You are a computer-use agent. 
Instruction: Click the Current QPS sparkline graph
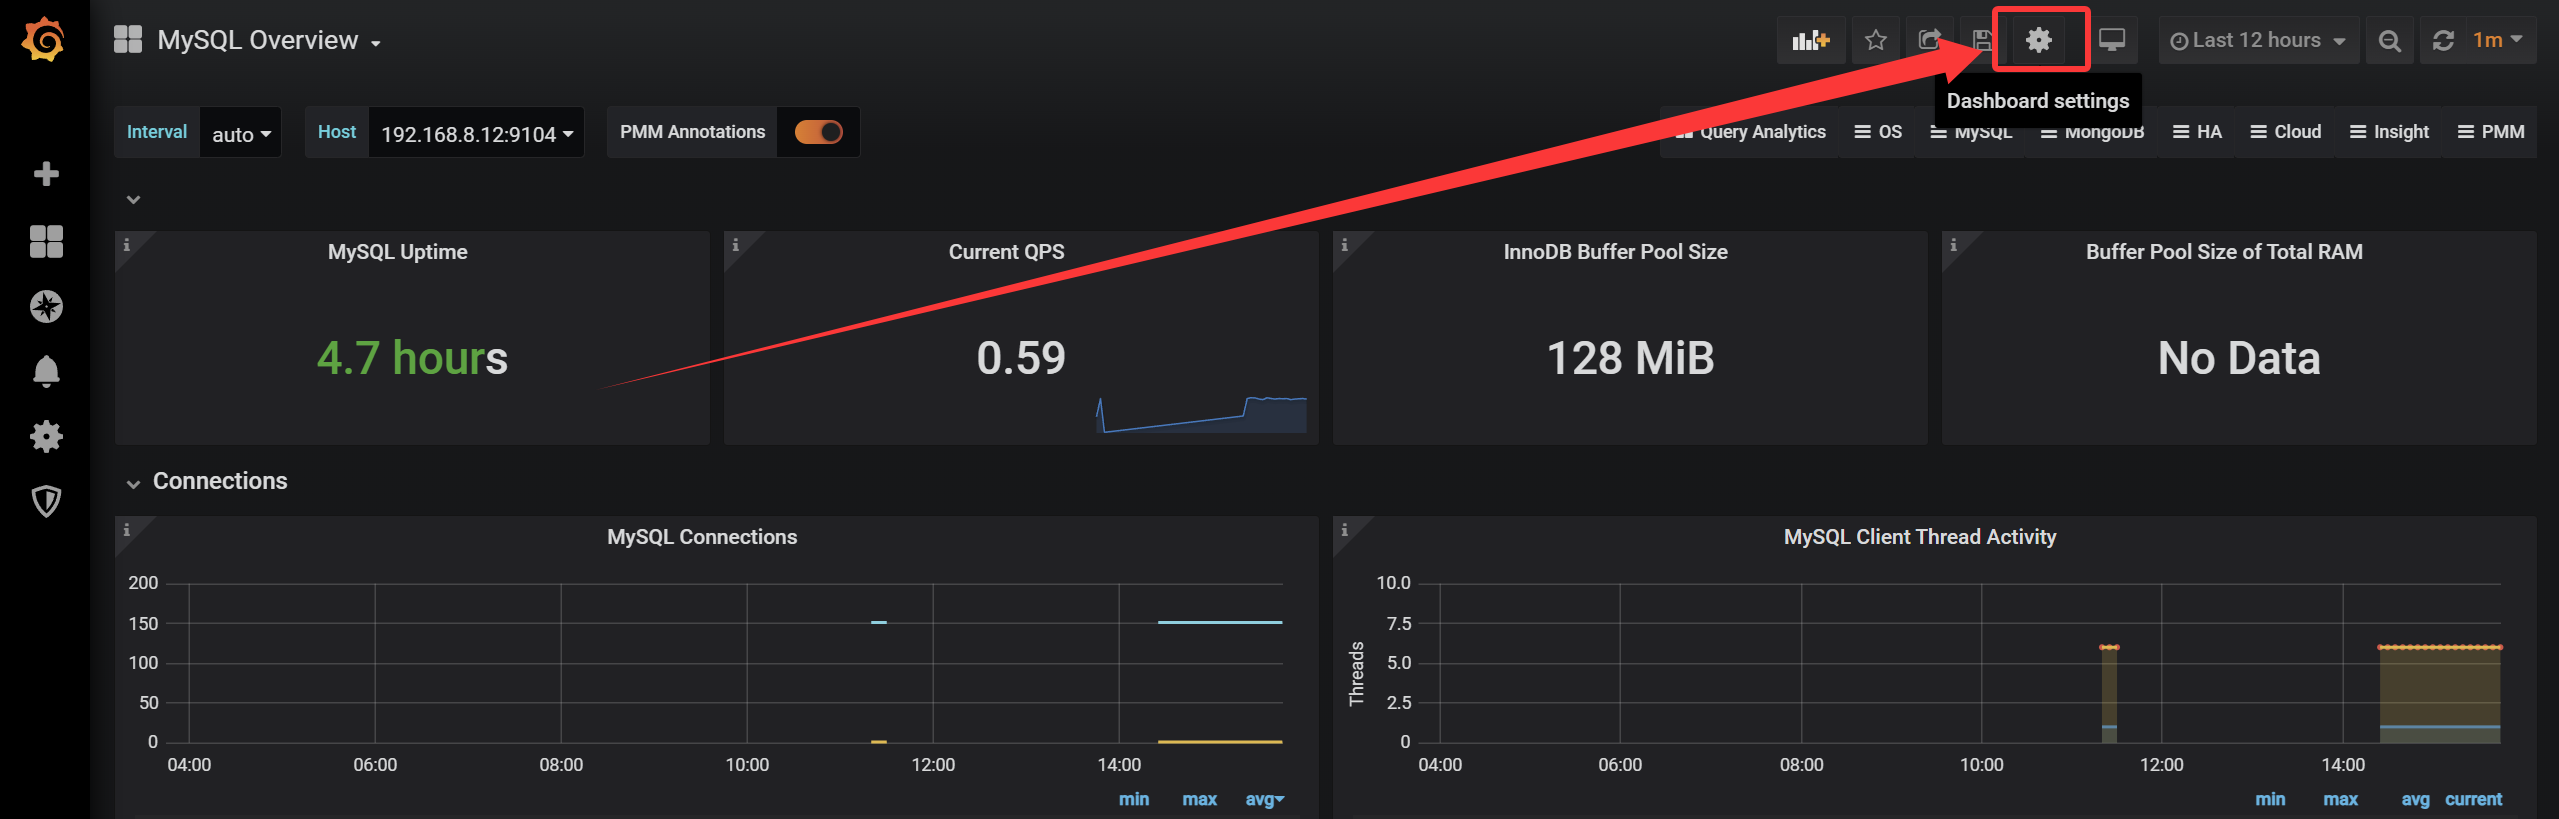[1201, 414]
